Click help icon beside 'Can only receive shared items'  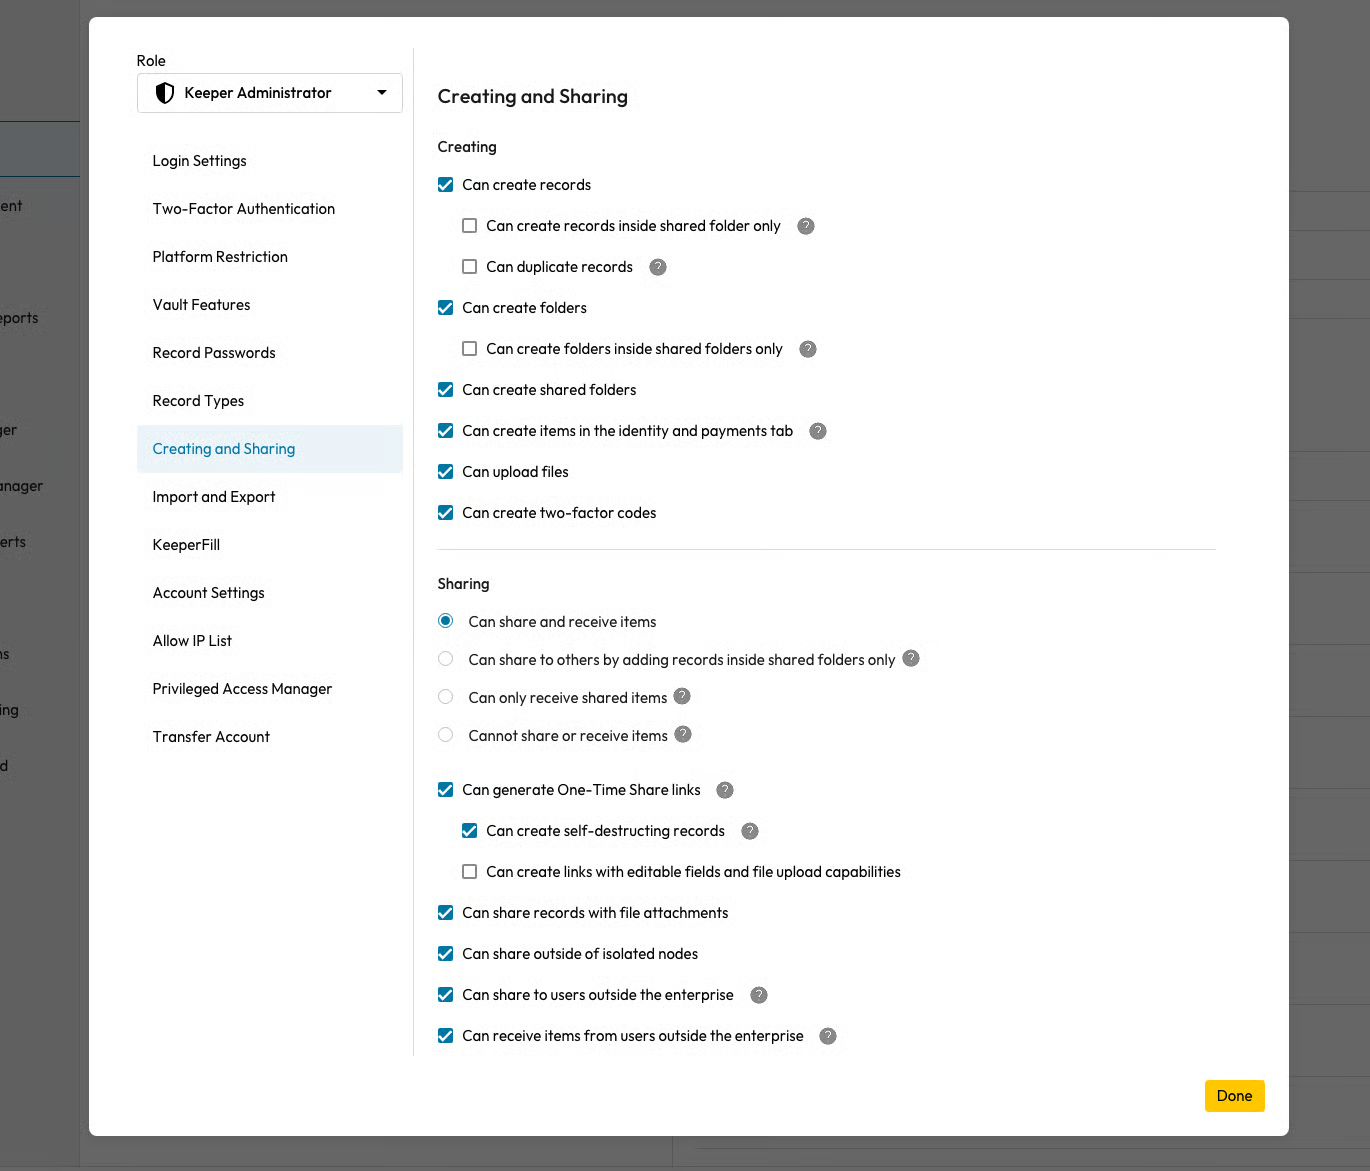(x=682, y=697)
